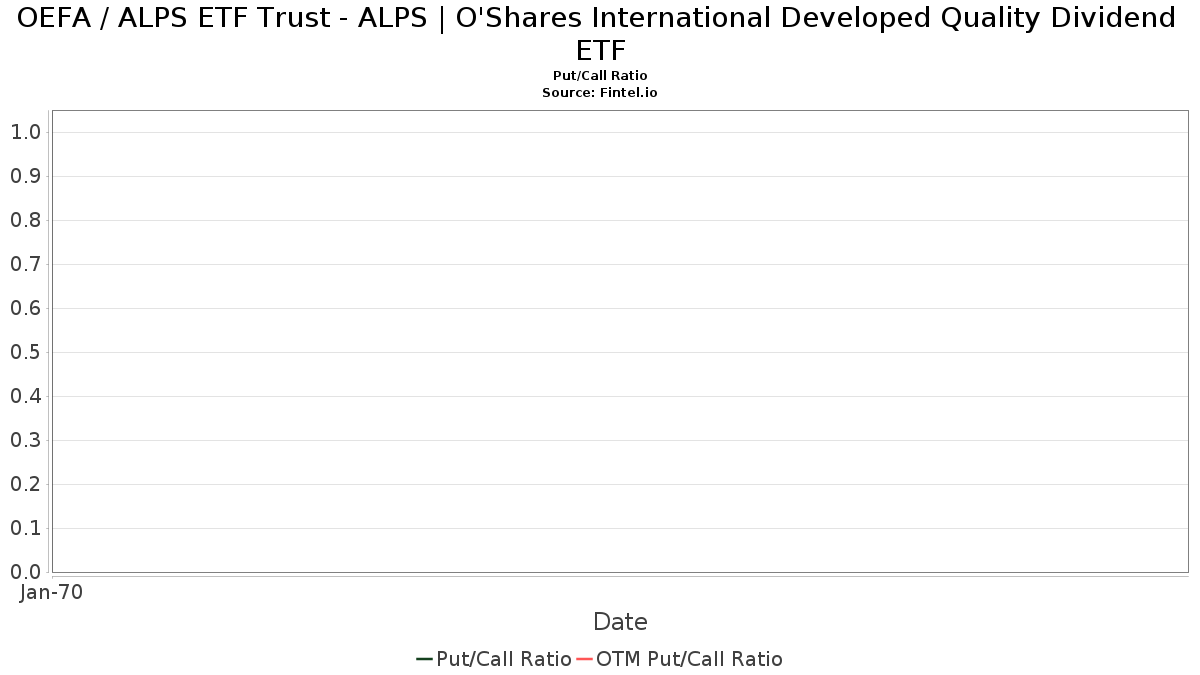The image size is (1200, 675).
Task: Click the 0.9 y-axis tick label
Action: point(25,176)
